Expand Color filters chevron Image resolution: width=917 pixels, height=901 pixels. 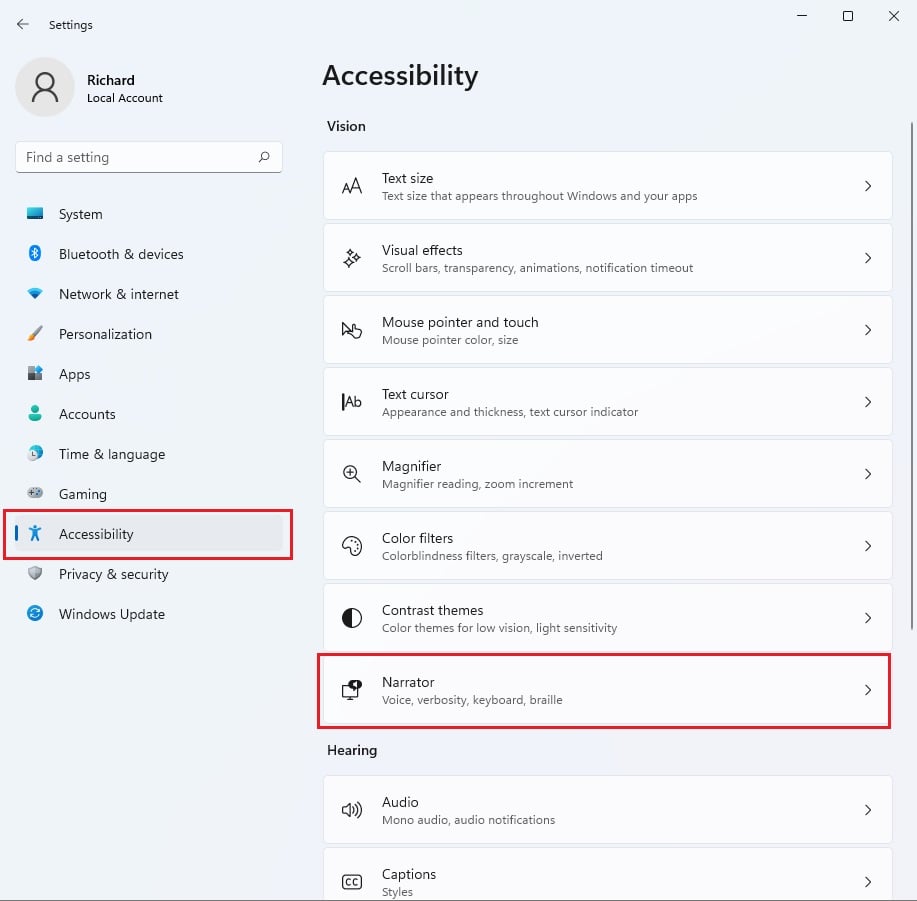tap(868, 546)
